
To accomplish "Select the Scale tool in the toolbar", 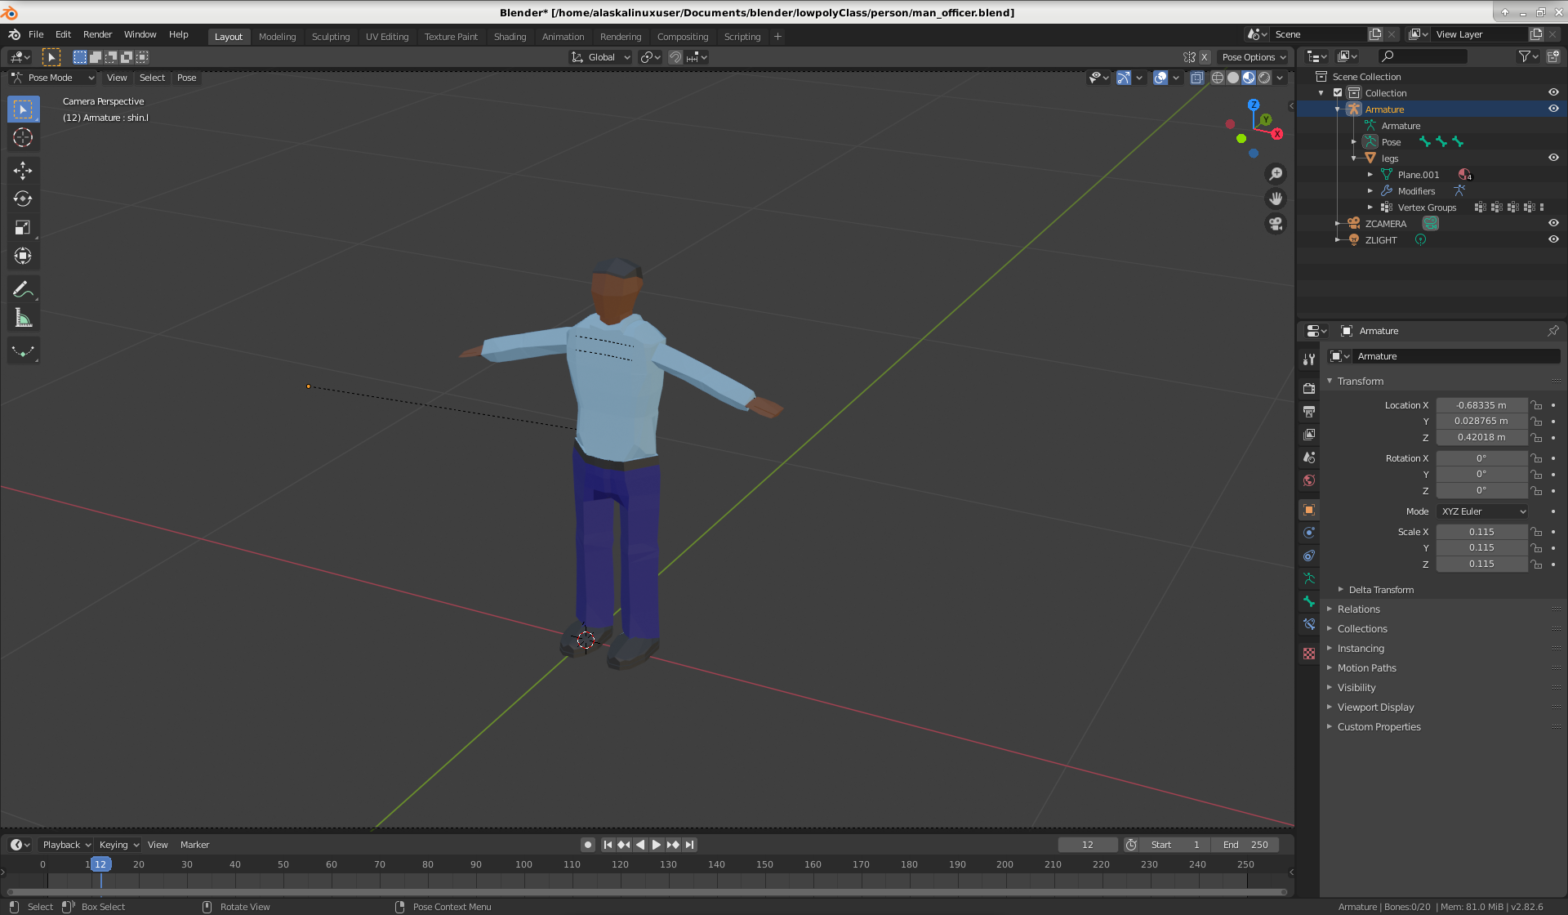I will [23, 227].
